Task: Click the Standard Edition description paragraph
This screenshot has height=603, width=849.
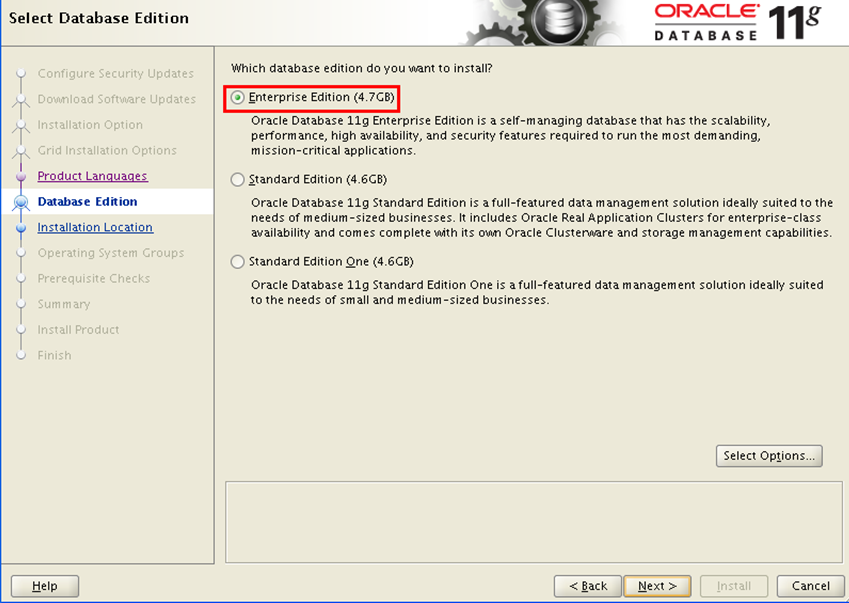Action: (541, 218)
